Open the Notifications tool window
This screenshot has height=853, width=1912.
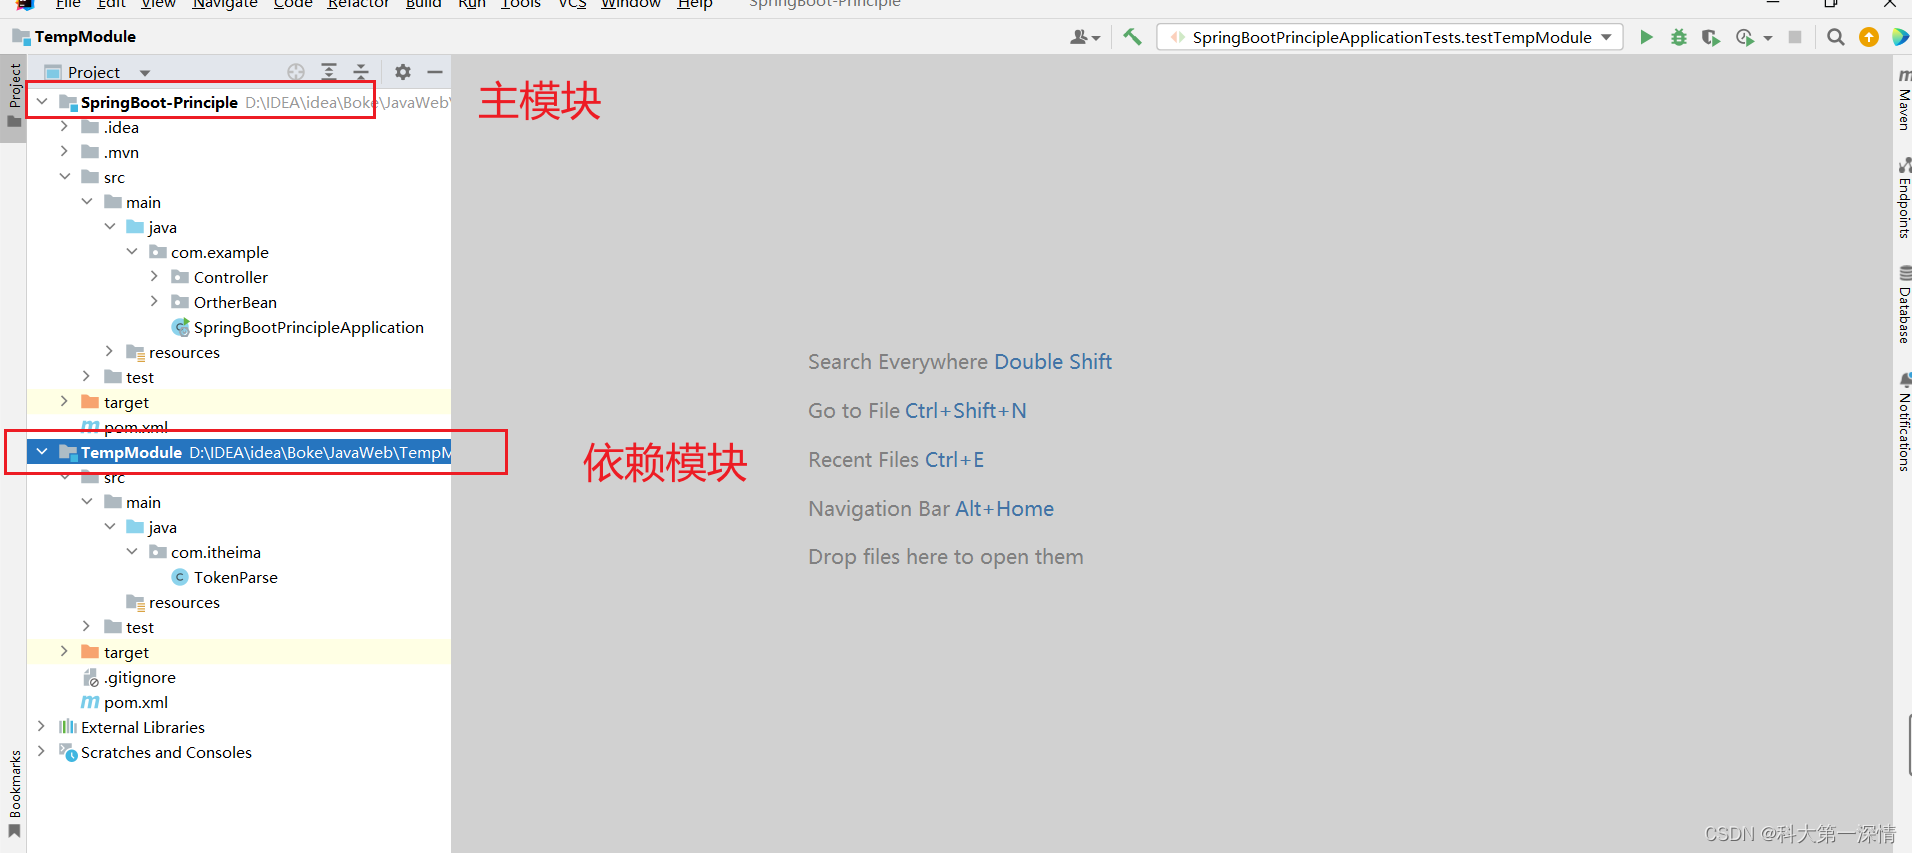coord(1903,422)
